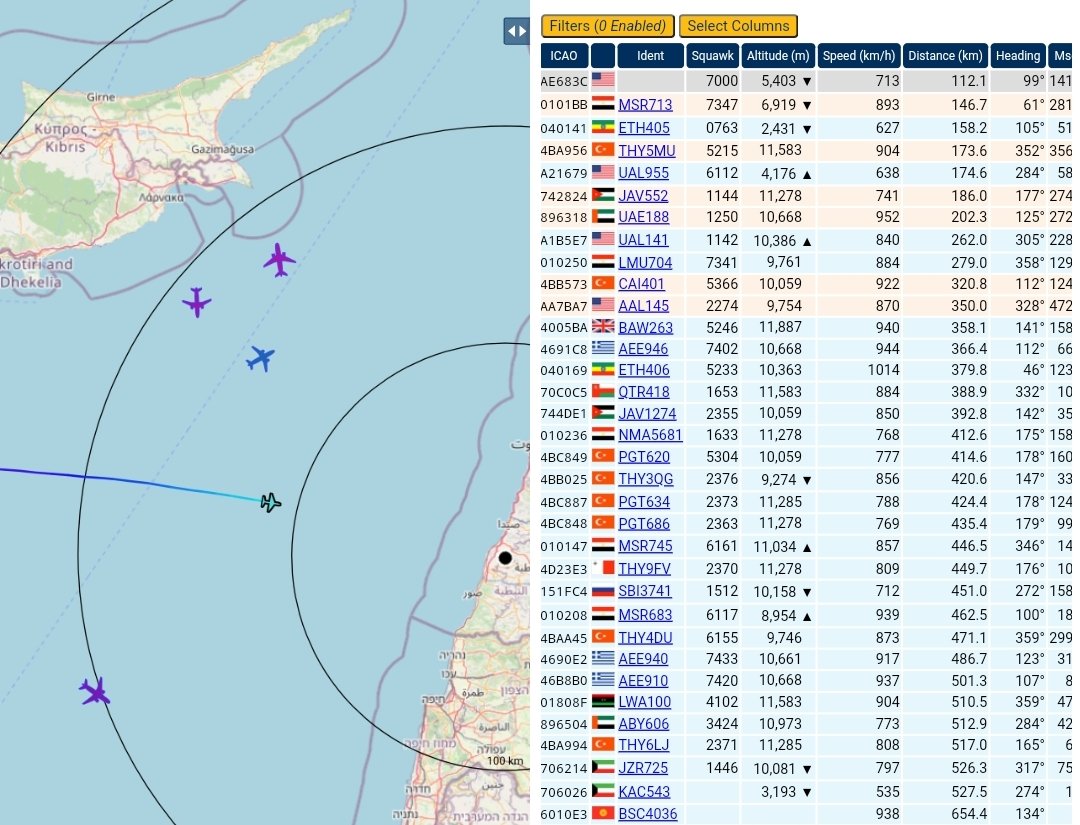
Task: Open the MSR745 flight link
Action: [x=645, y=546]
